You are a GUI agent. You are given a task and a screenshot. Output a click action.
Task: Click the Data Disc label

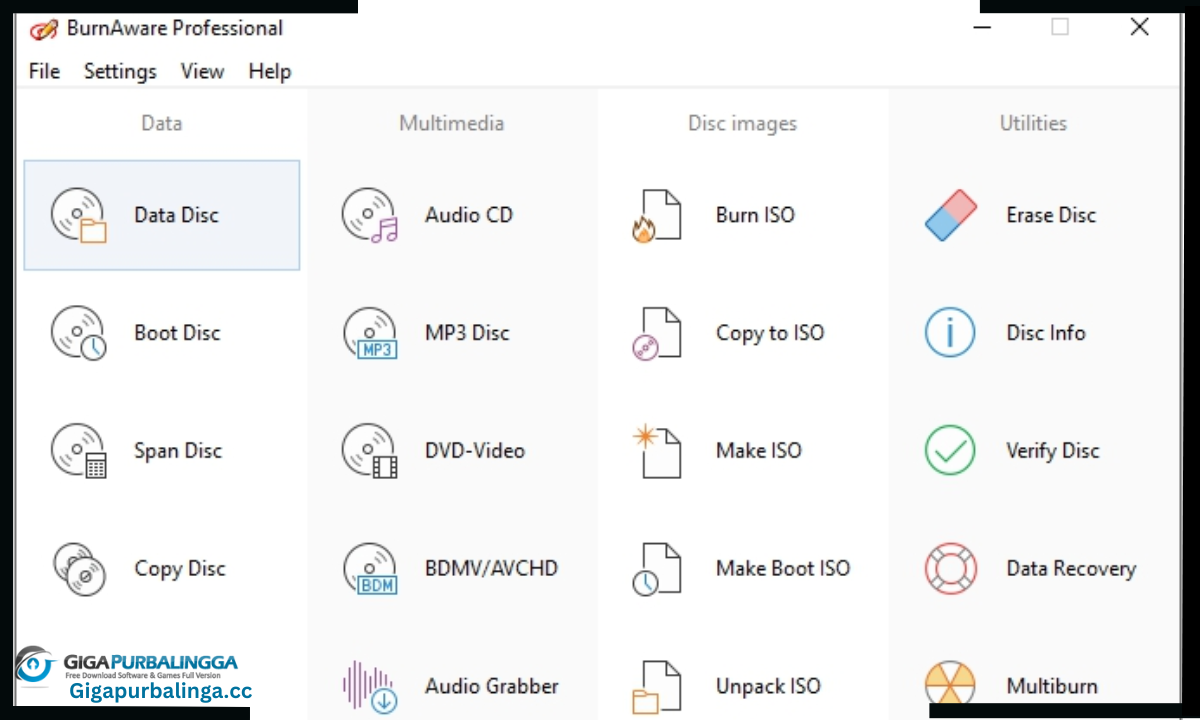coord(176,215)
